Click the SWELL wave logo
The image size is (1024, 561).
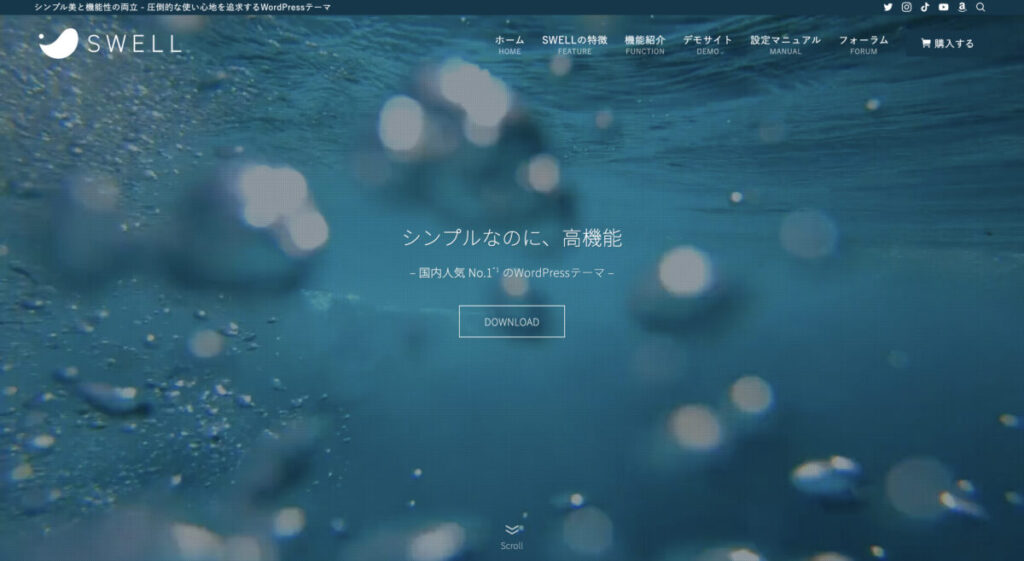[x=59, y=43]
